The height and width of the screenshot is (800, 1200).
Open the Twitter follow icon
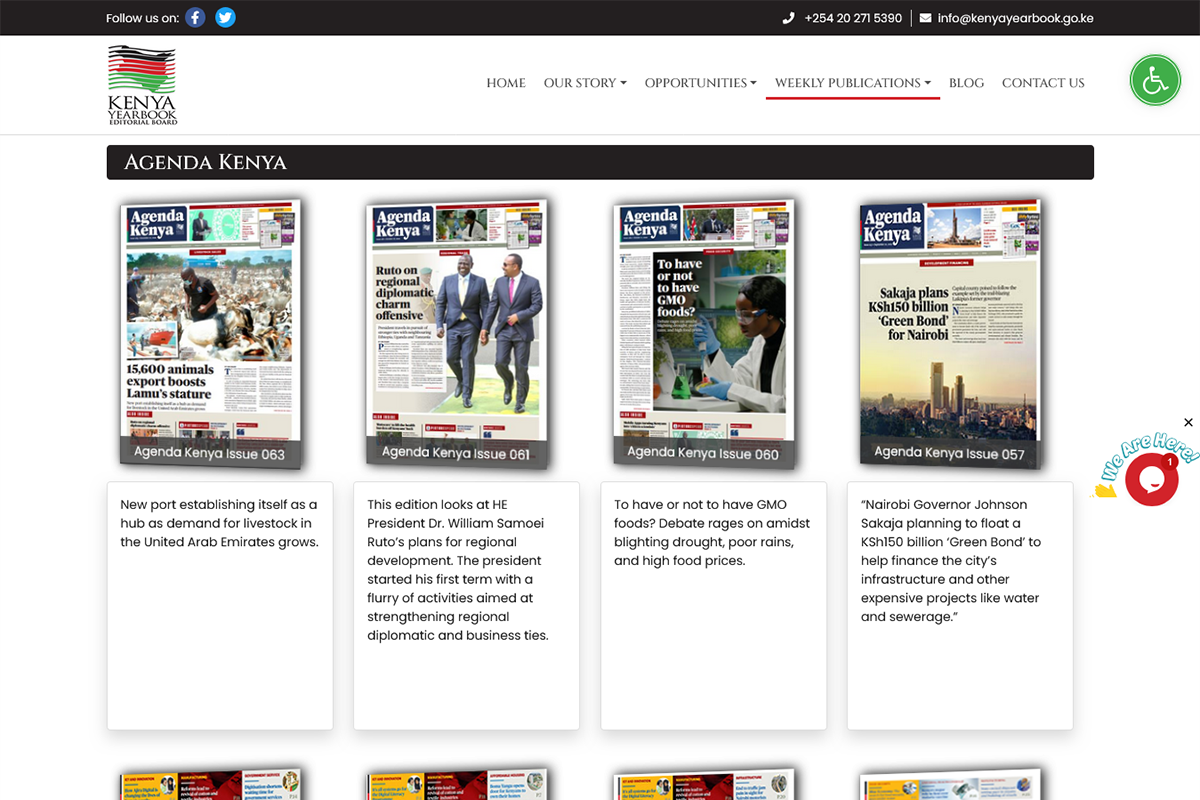coord(225,17)
